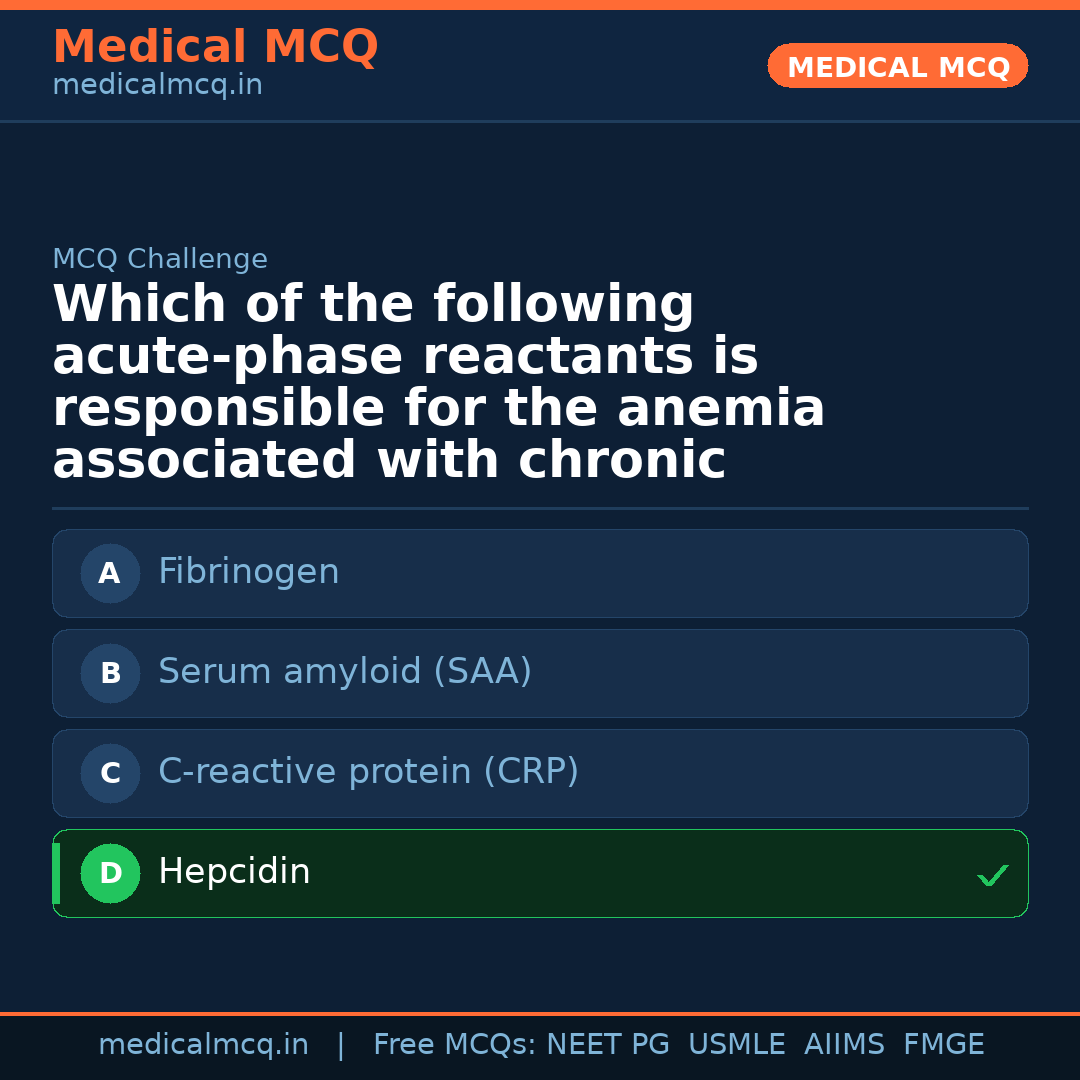1080x1080 pixels.
Task: Open medicalmcq.in from the footer
Action: click(x=203, y=1043)
